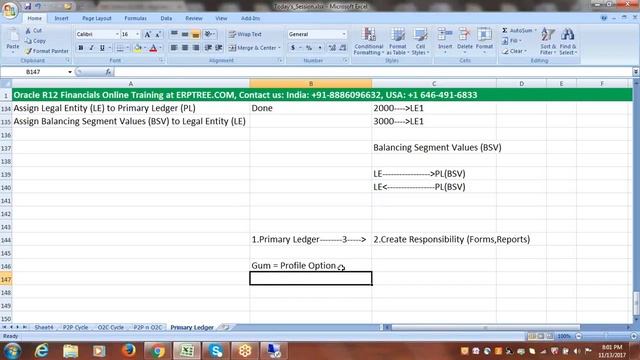Toggle Bold formatting
This screenshot has width=640, height=360.
coord(81,48)
